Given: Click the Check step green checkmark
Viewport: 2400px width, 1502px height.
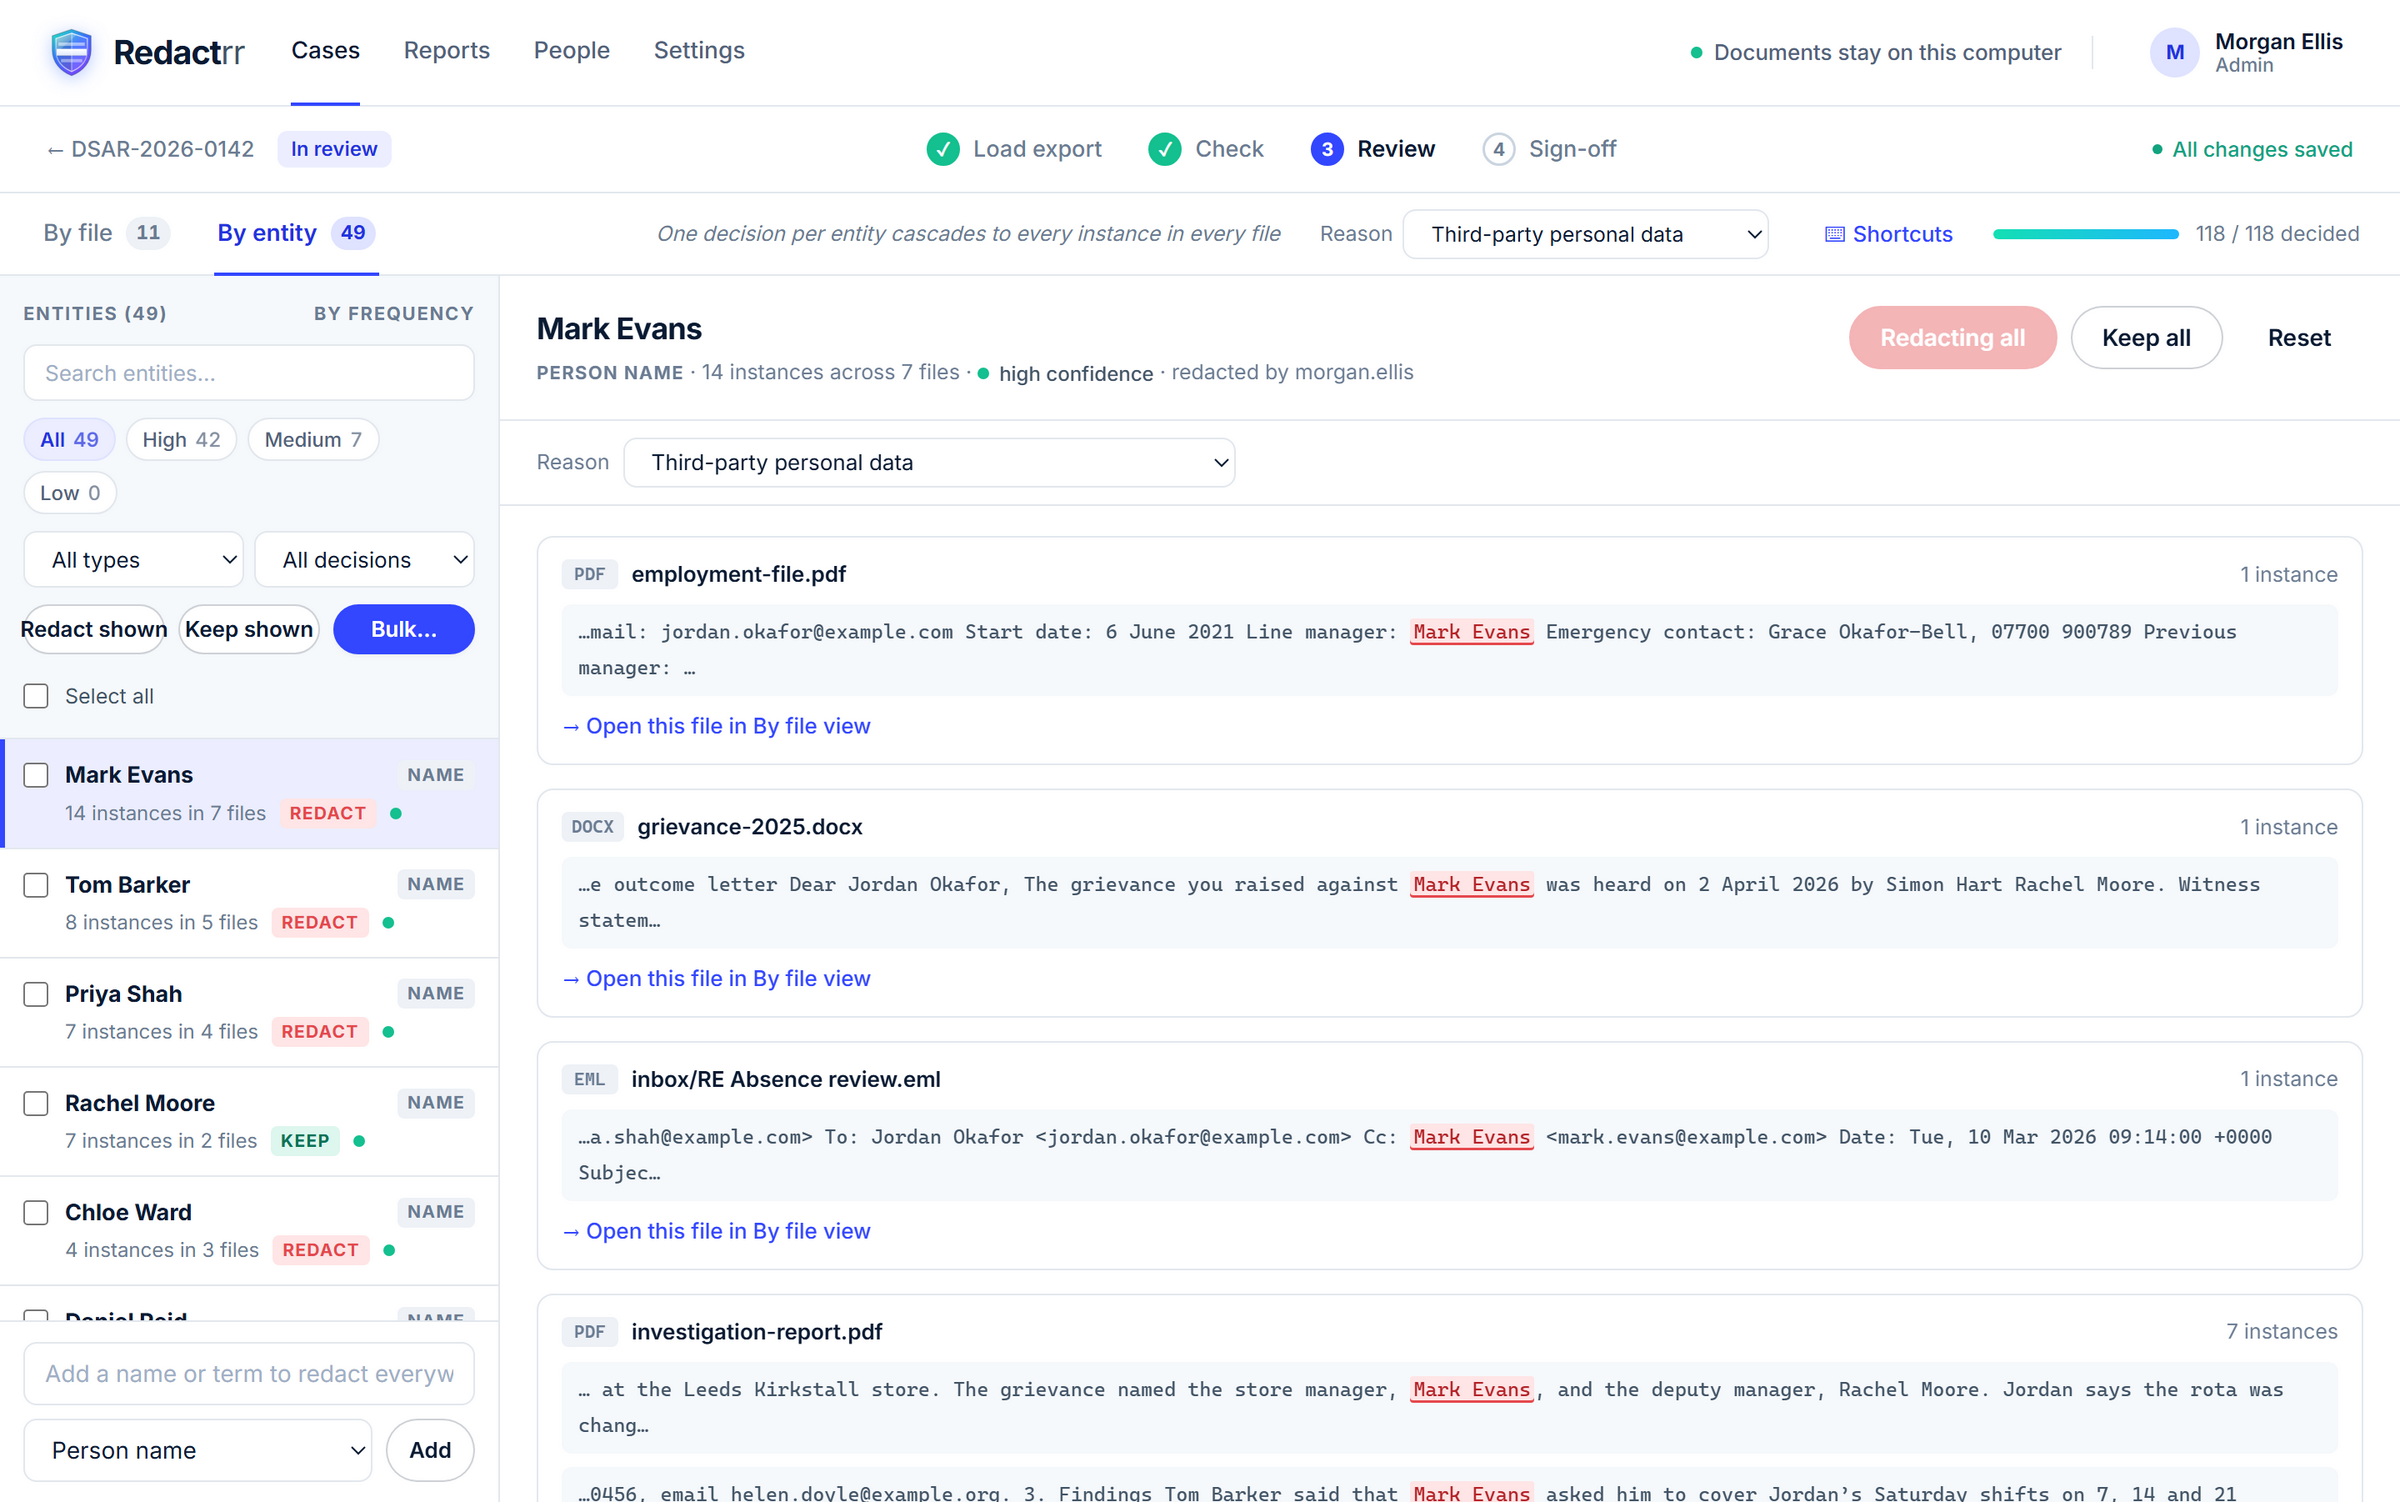Looking at the screenshot, I should 1164,149.
